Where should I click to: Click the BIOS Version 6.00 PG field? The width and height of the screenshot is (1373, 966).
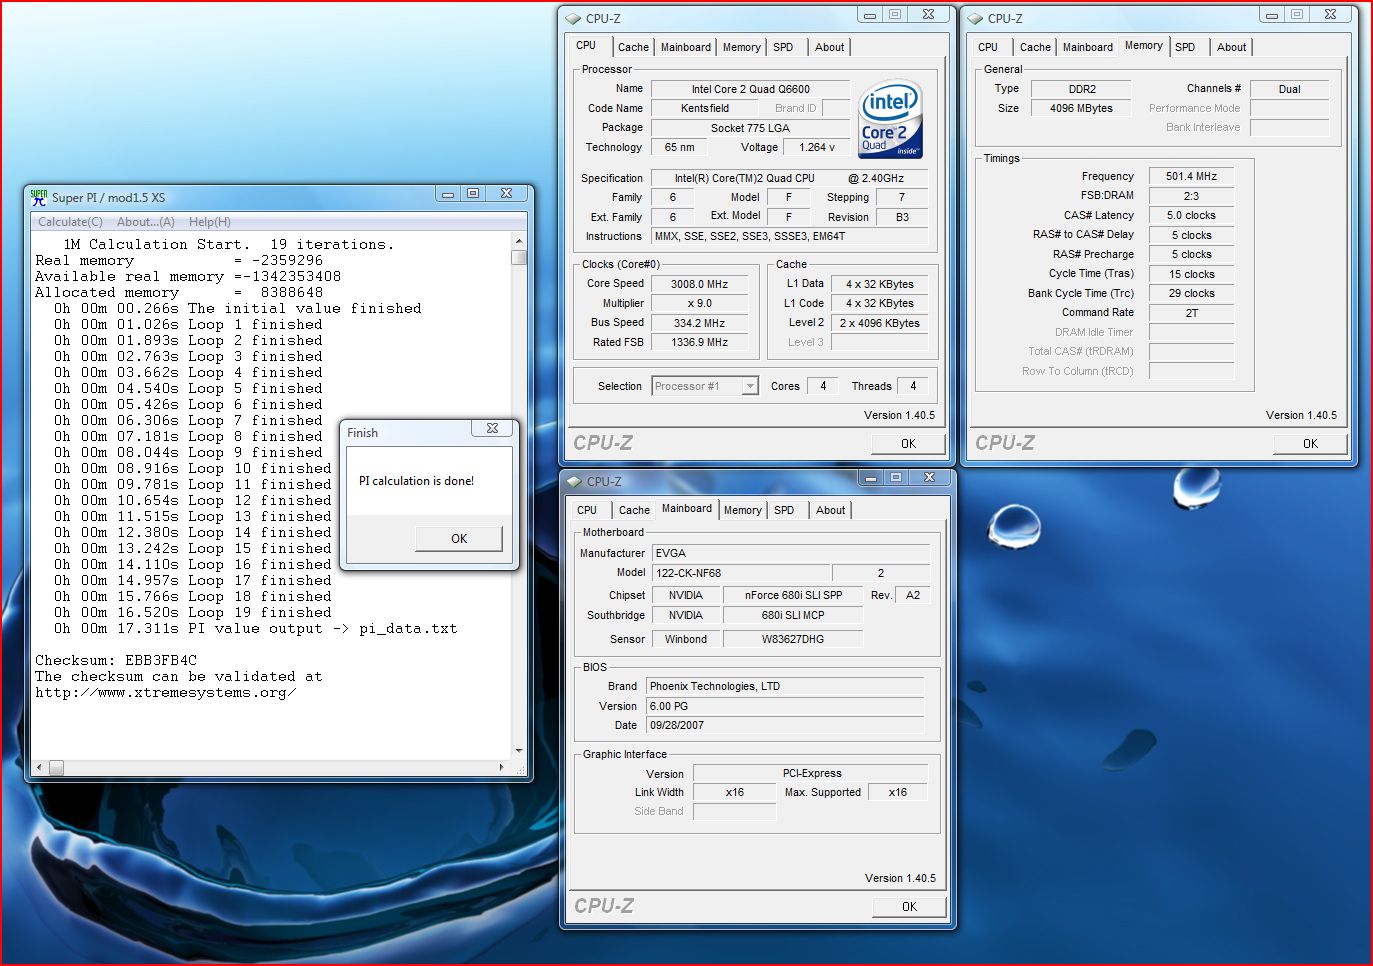785,706
